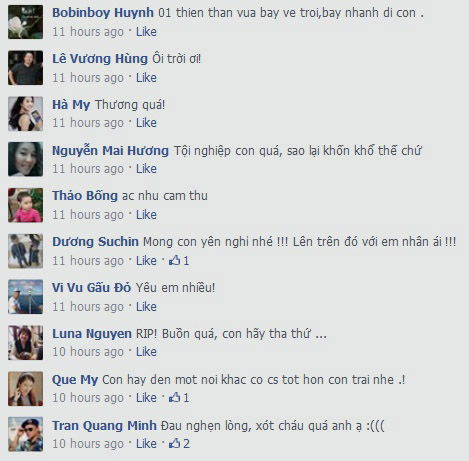The image size is (469, 461).
Task: Click thumbs-up icon on Dương Suchin's comment
Action: pos(175,260)
